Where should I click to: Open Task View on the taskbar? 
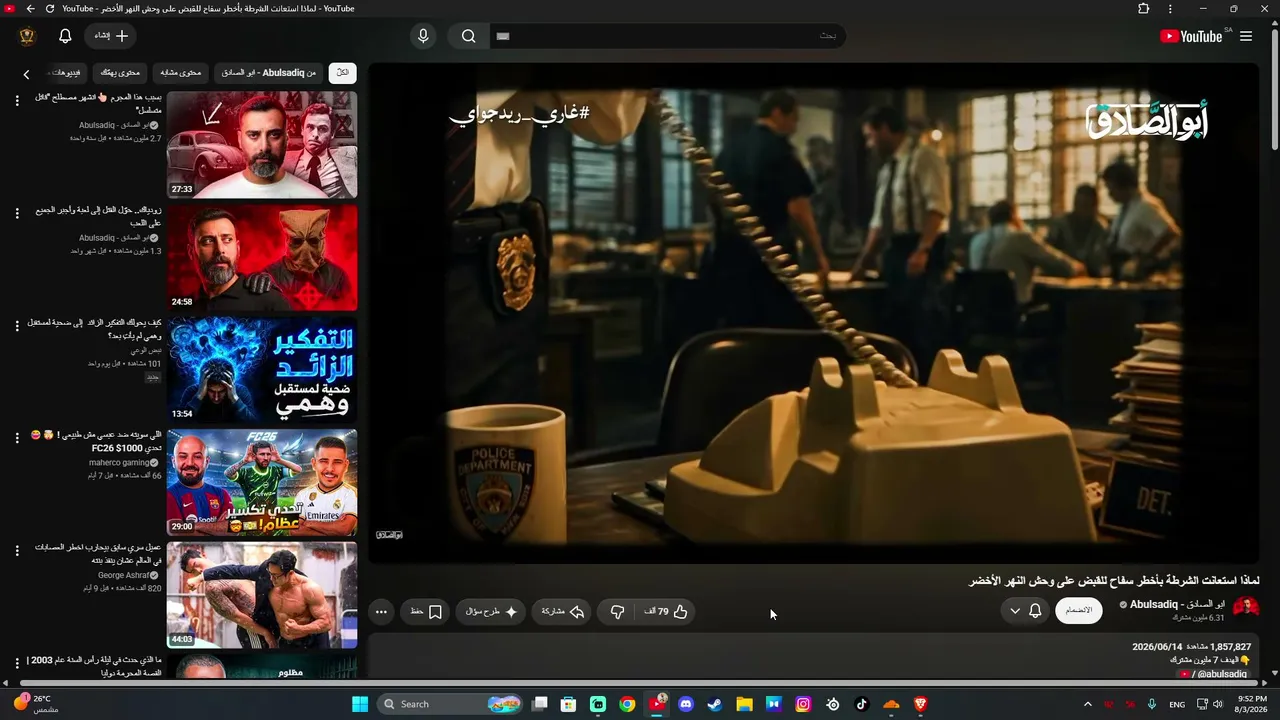540,704
